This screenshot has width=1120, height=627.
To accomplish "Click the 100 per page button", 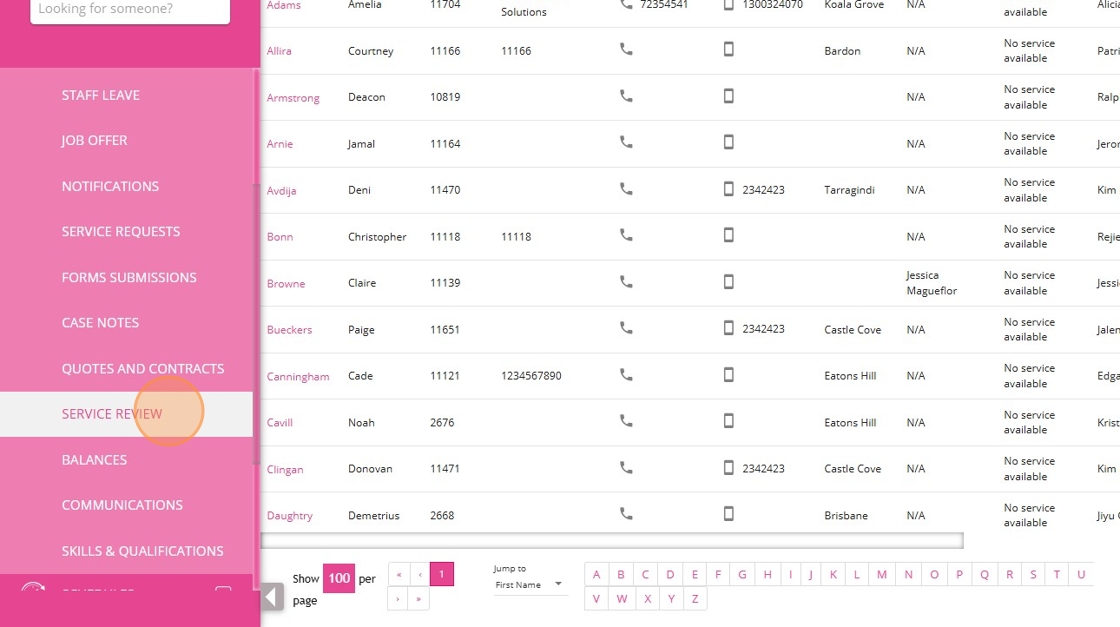I will click(339, 578).
